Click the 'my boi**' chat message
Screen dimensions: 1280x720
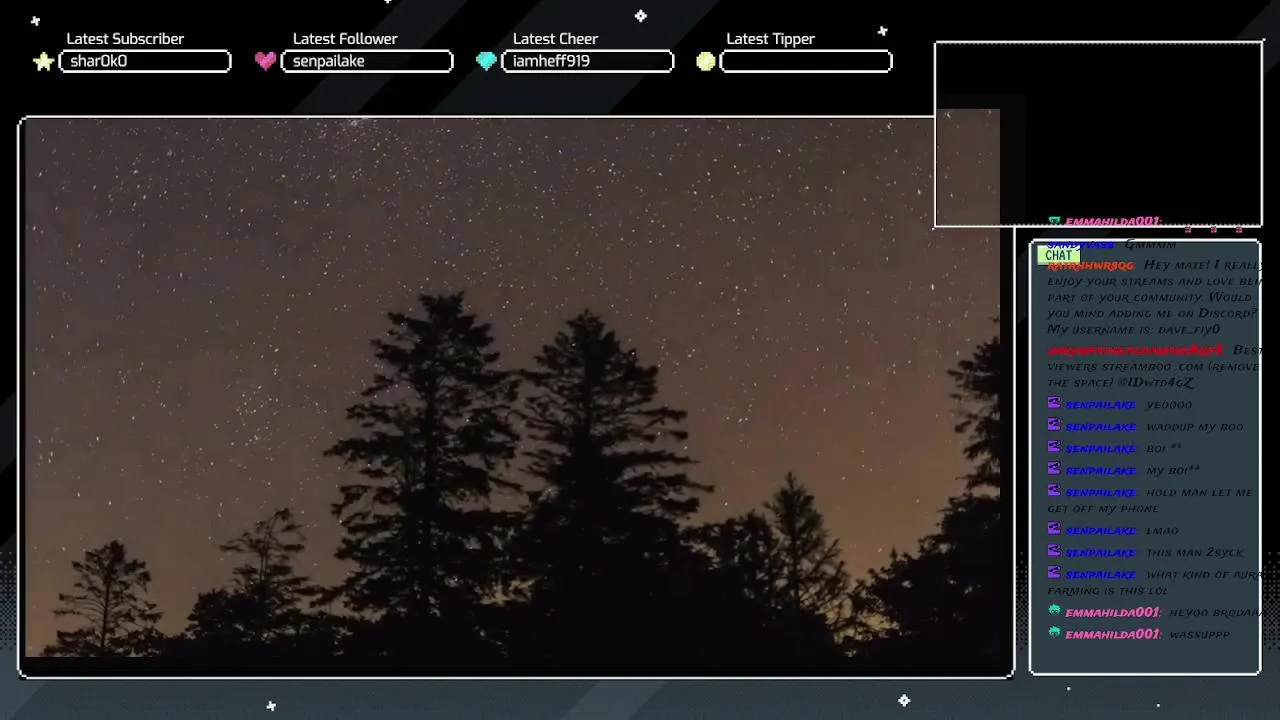pos(1173,471)
